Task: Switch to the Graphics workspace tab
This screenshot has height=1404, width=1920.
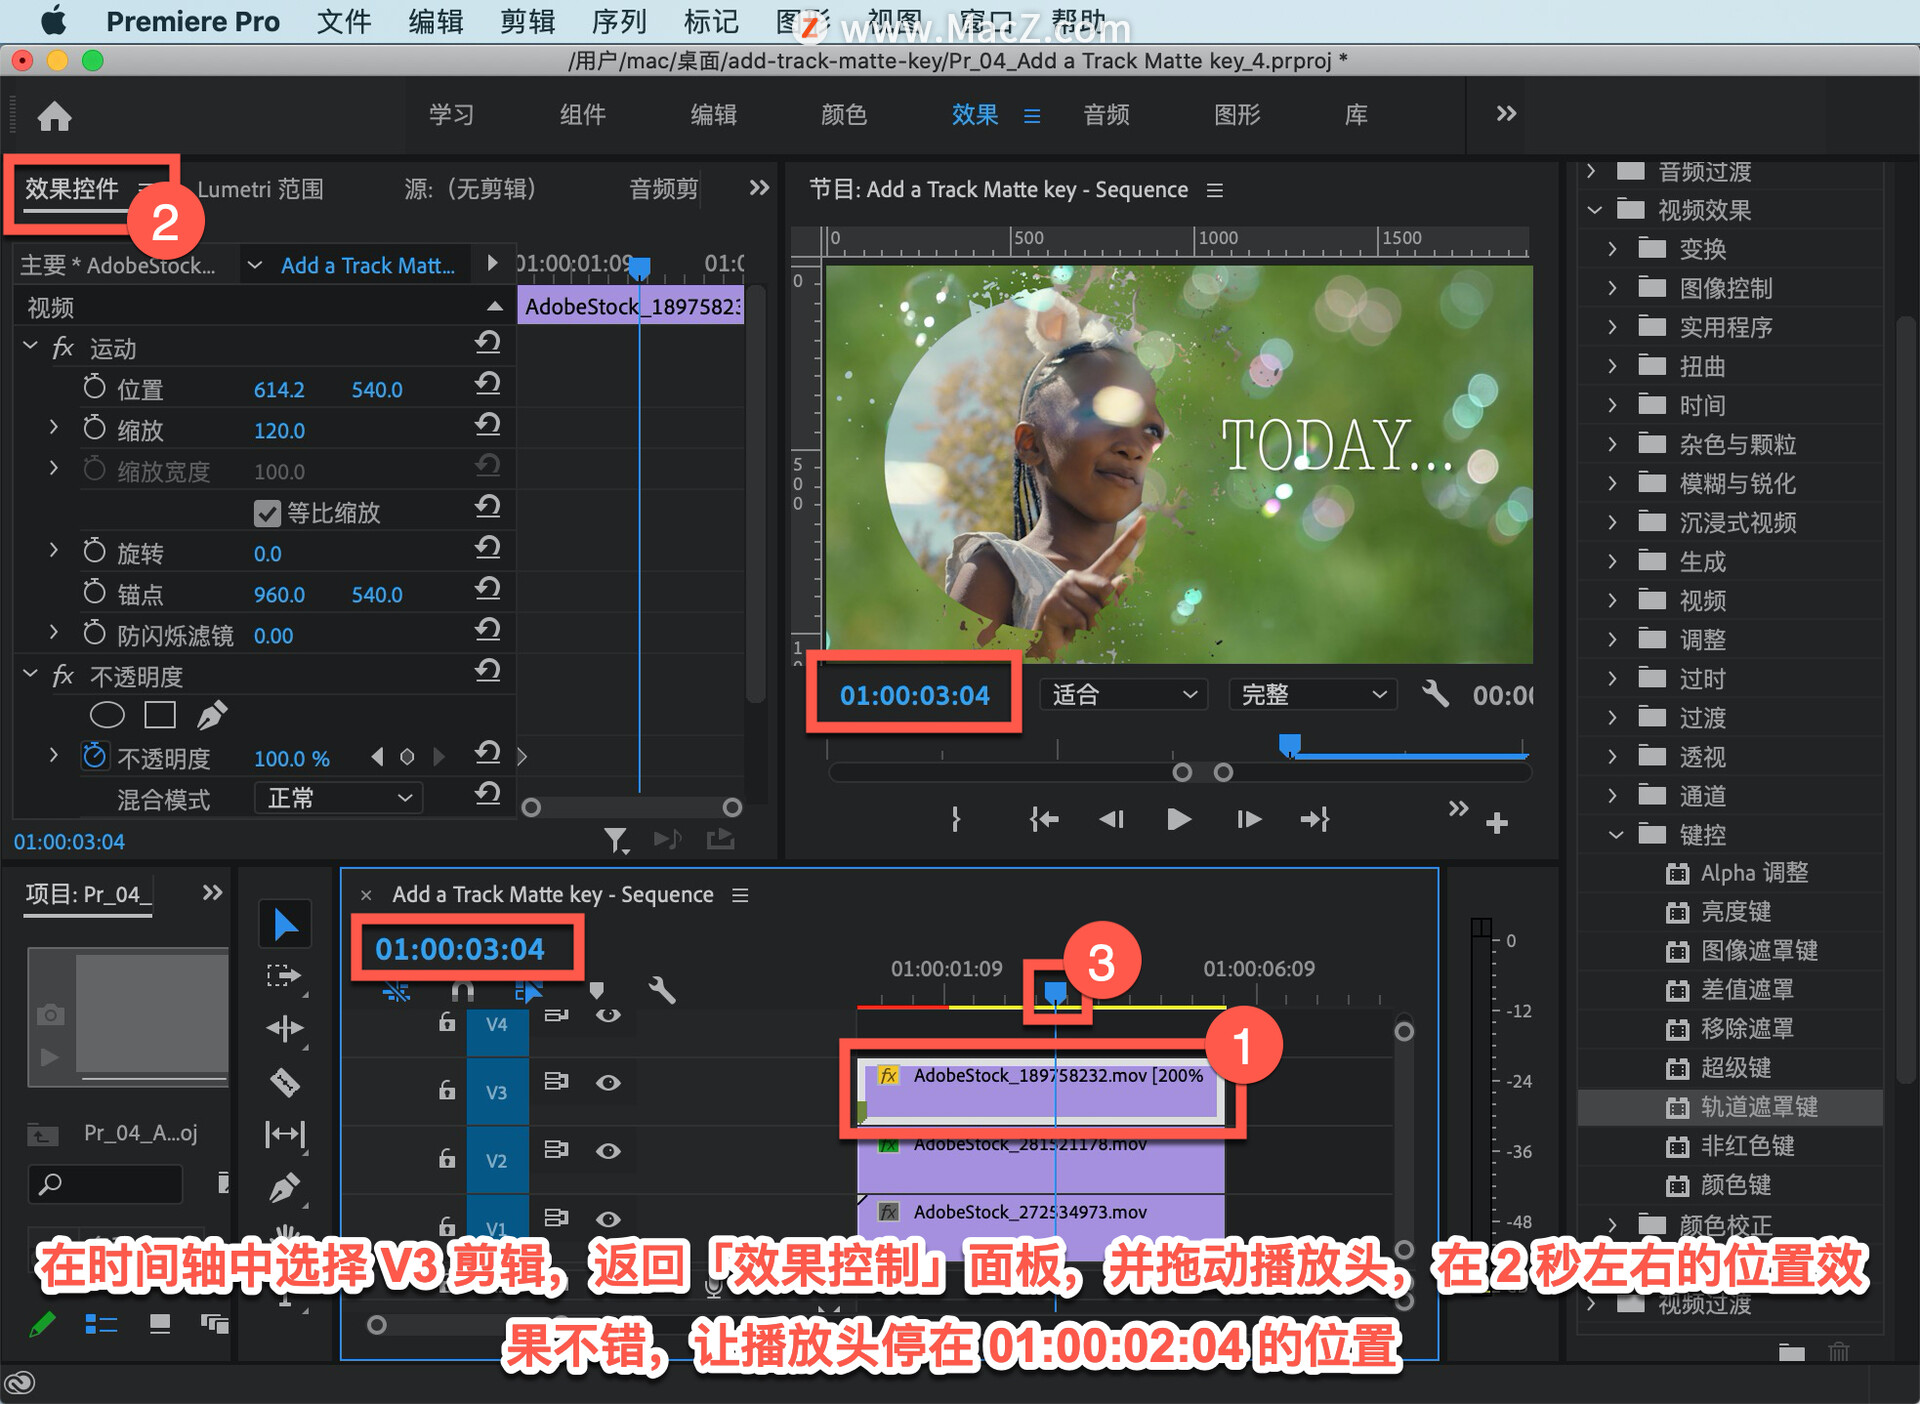Action: [1237, 115]
